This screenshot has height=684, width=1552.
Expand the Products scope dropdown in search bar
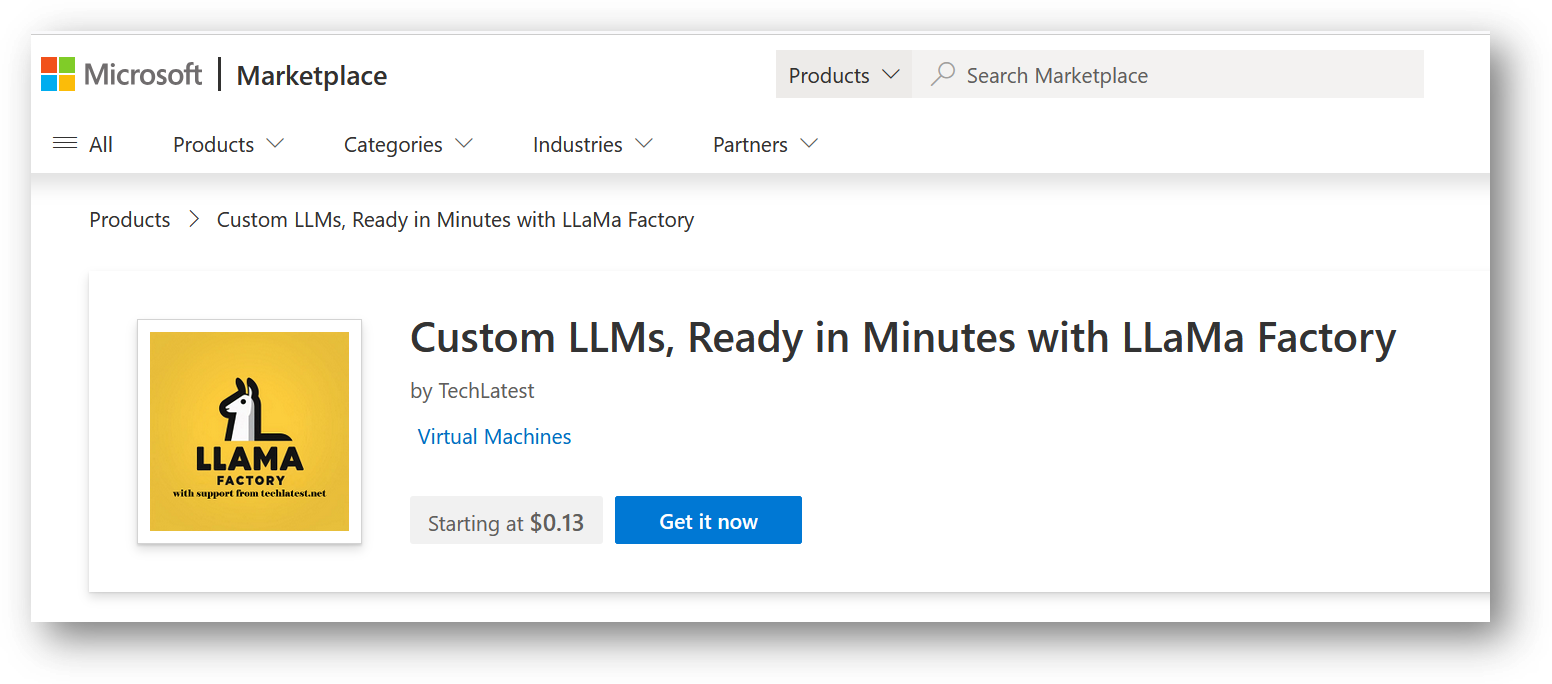[x=843, y=74]
